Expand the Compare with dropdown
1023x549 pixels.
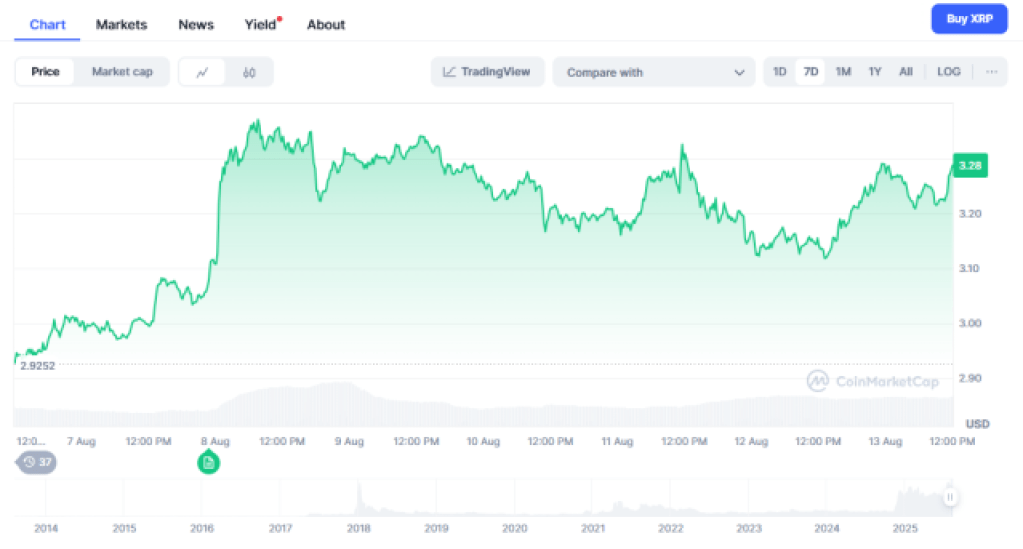click(x=654, y=72)
